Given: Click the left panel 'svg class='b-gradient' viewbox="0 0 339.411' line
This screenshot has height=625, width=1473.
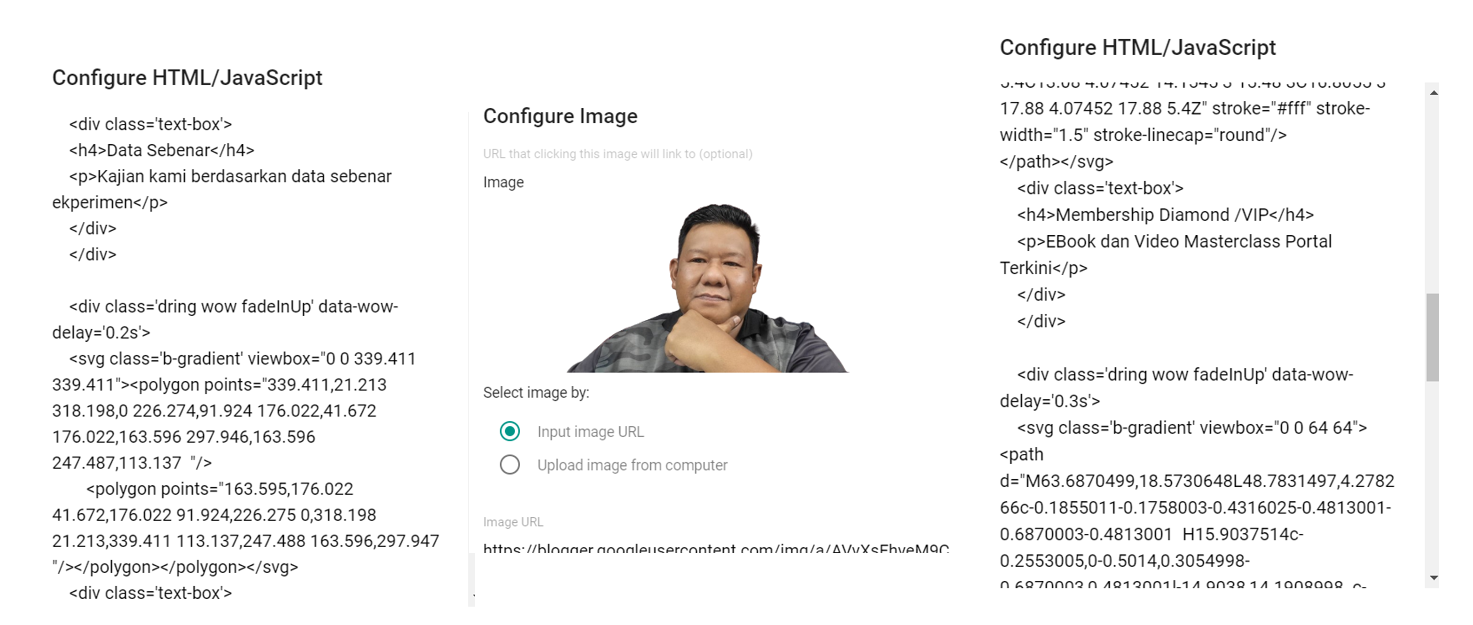Looking at the screenshot, I should (242, 359).
